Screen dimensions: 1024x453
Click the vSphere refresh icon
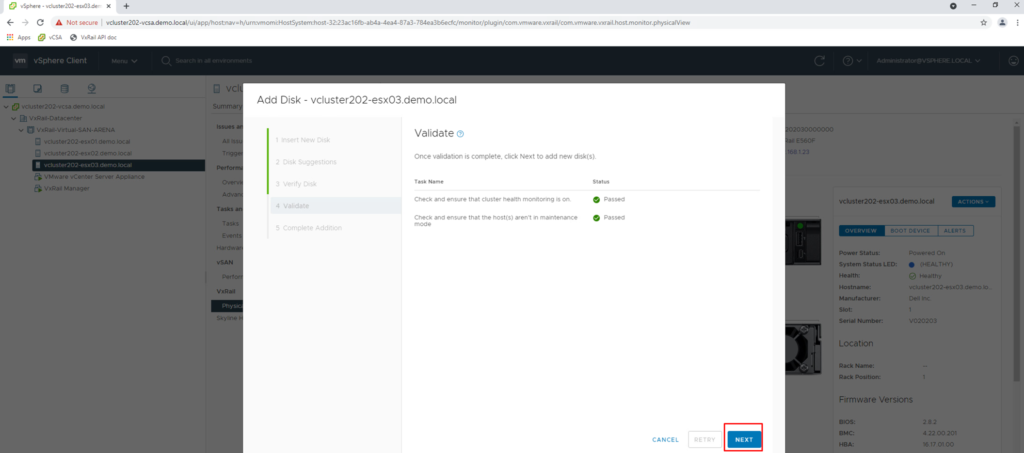click(820, 61)
